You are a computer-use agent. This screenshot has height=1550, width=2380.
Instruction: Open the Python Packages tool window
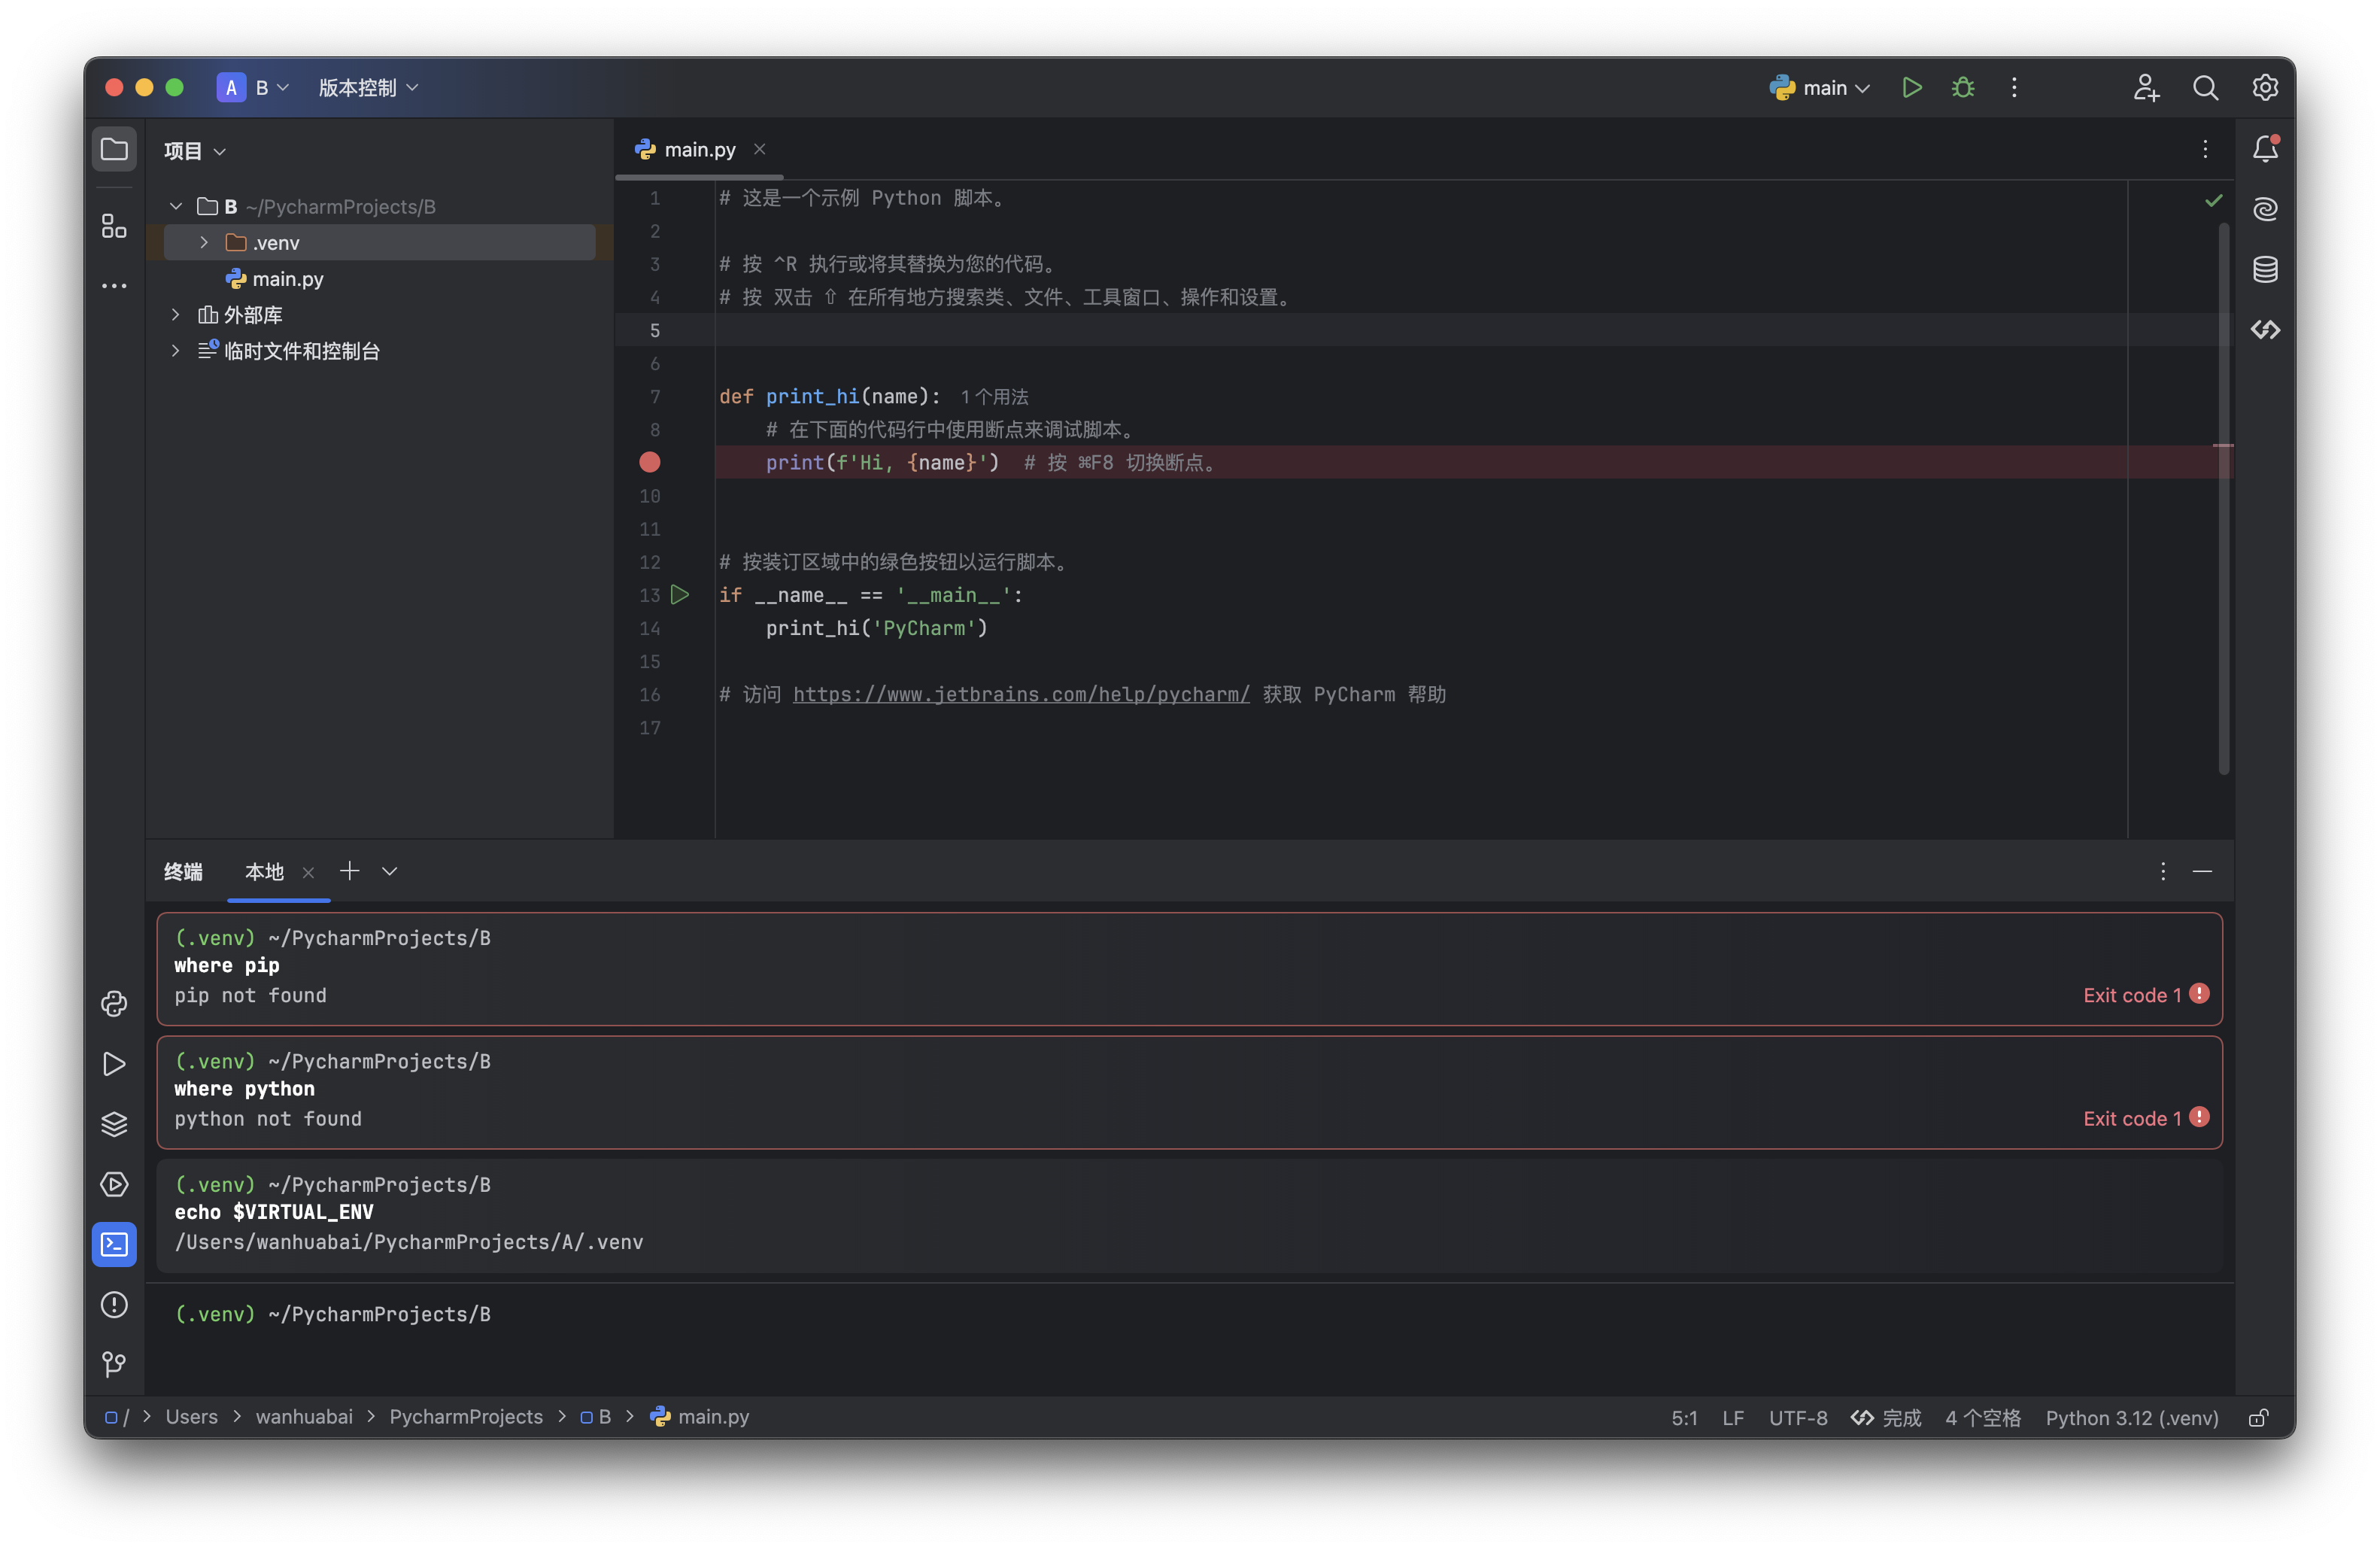[x=114, y=1123]
